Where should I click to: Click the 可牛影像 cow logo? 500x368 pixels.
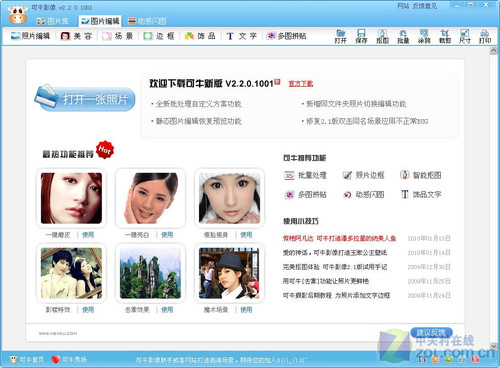(18, 15)
